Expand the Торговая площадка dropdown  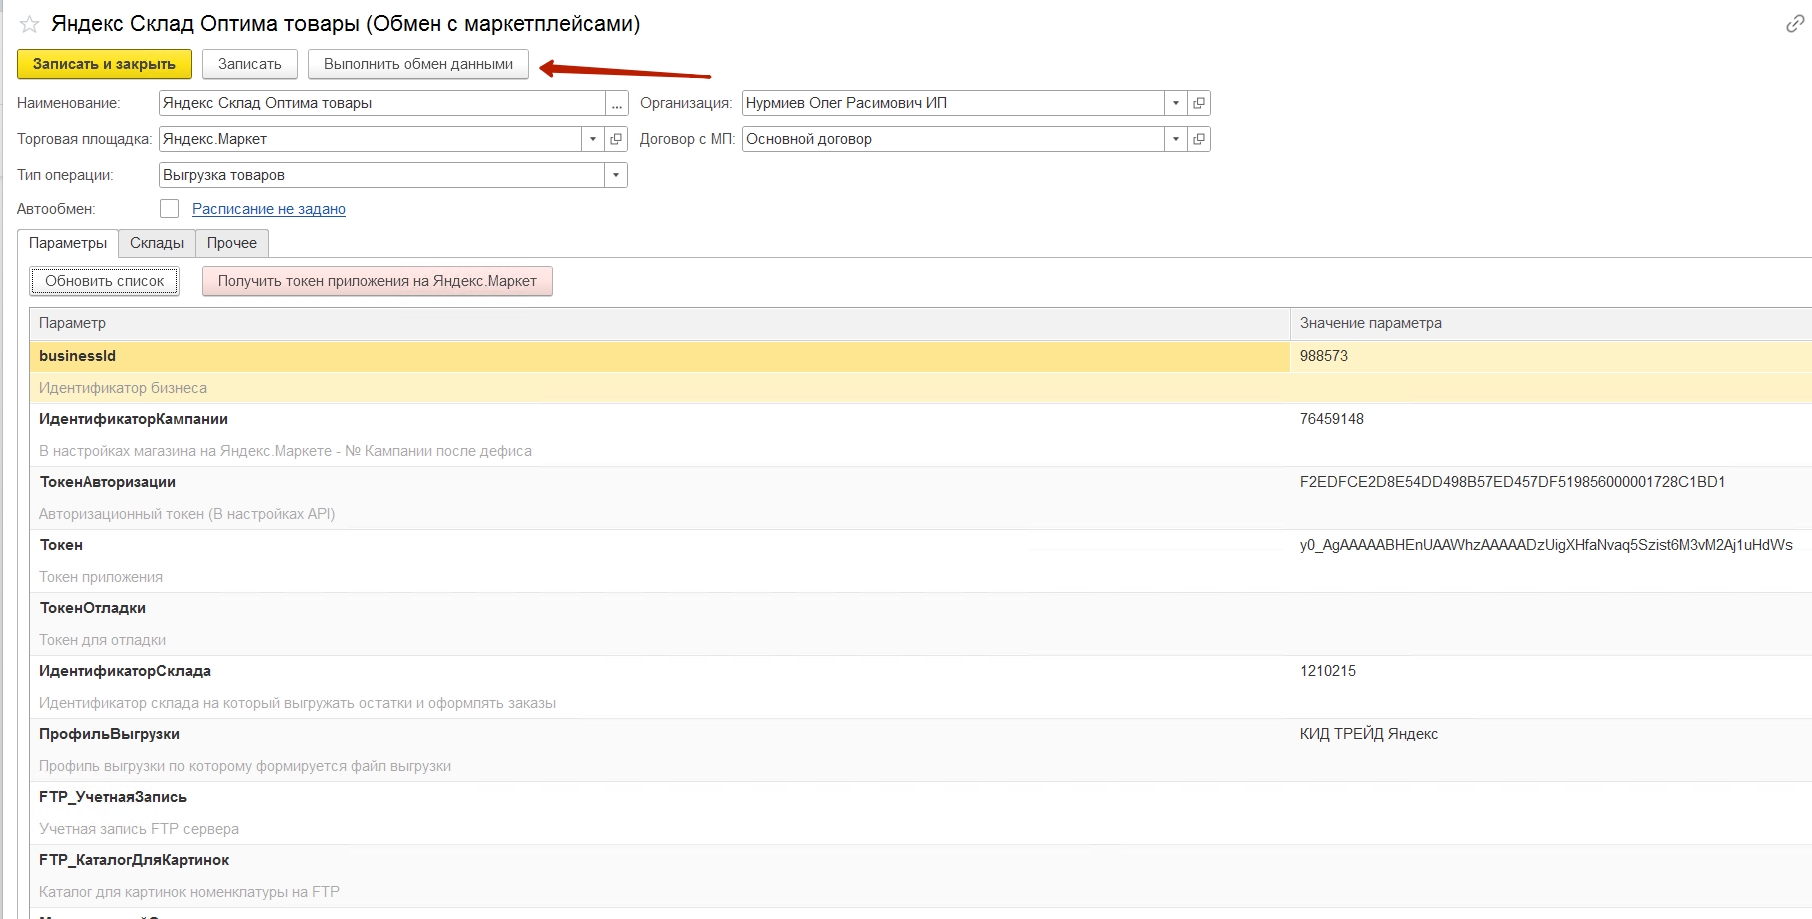click(x=593, y=139)
